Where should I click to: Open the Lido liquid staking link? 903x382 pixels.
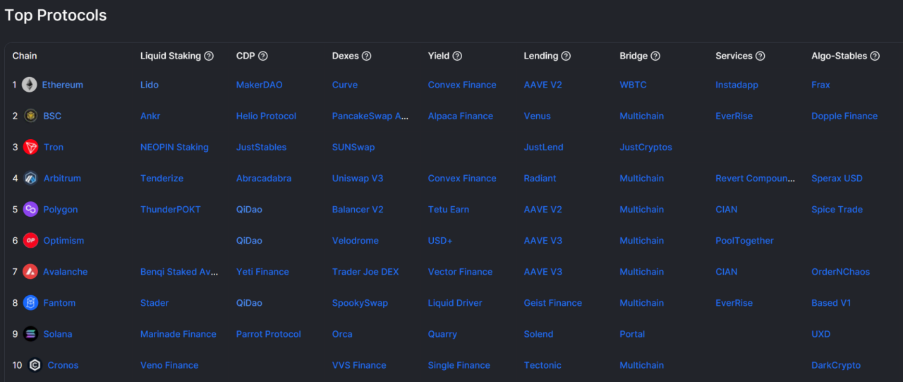[x=149, y=85]
